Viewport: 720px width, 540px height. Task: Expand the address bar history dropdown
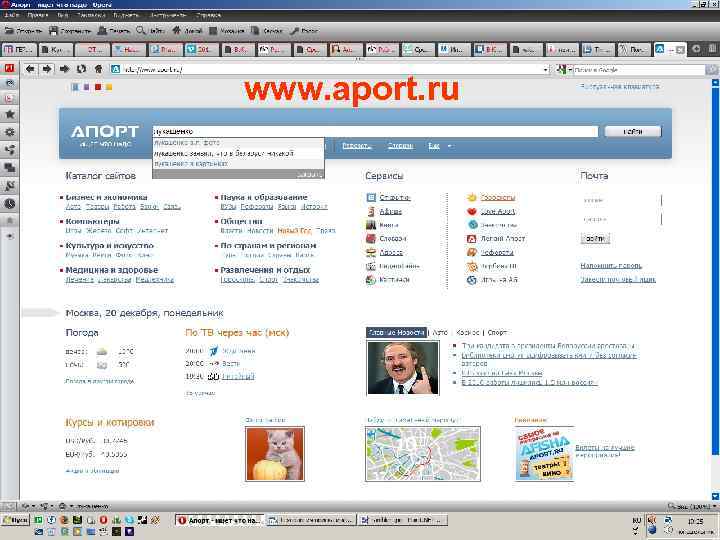click(x=546, y=70)
